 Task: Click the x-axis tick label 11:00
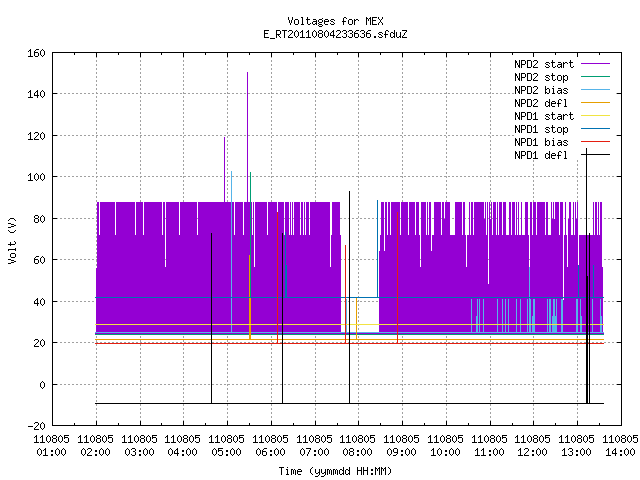(x=489, y=452)
